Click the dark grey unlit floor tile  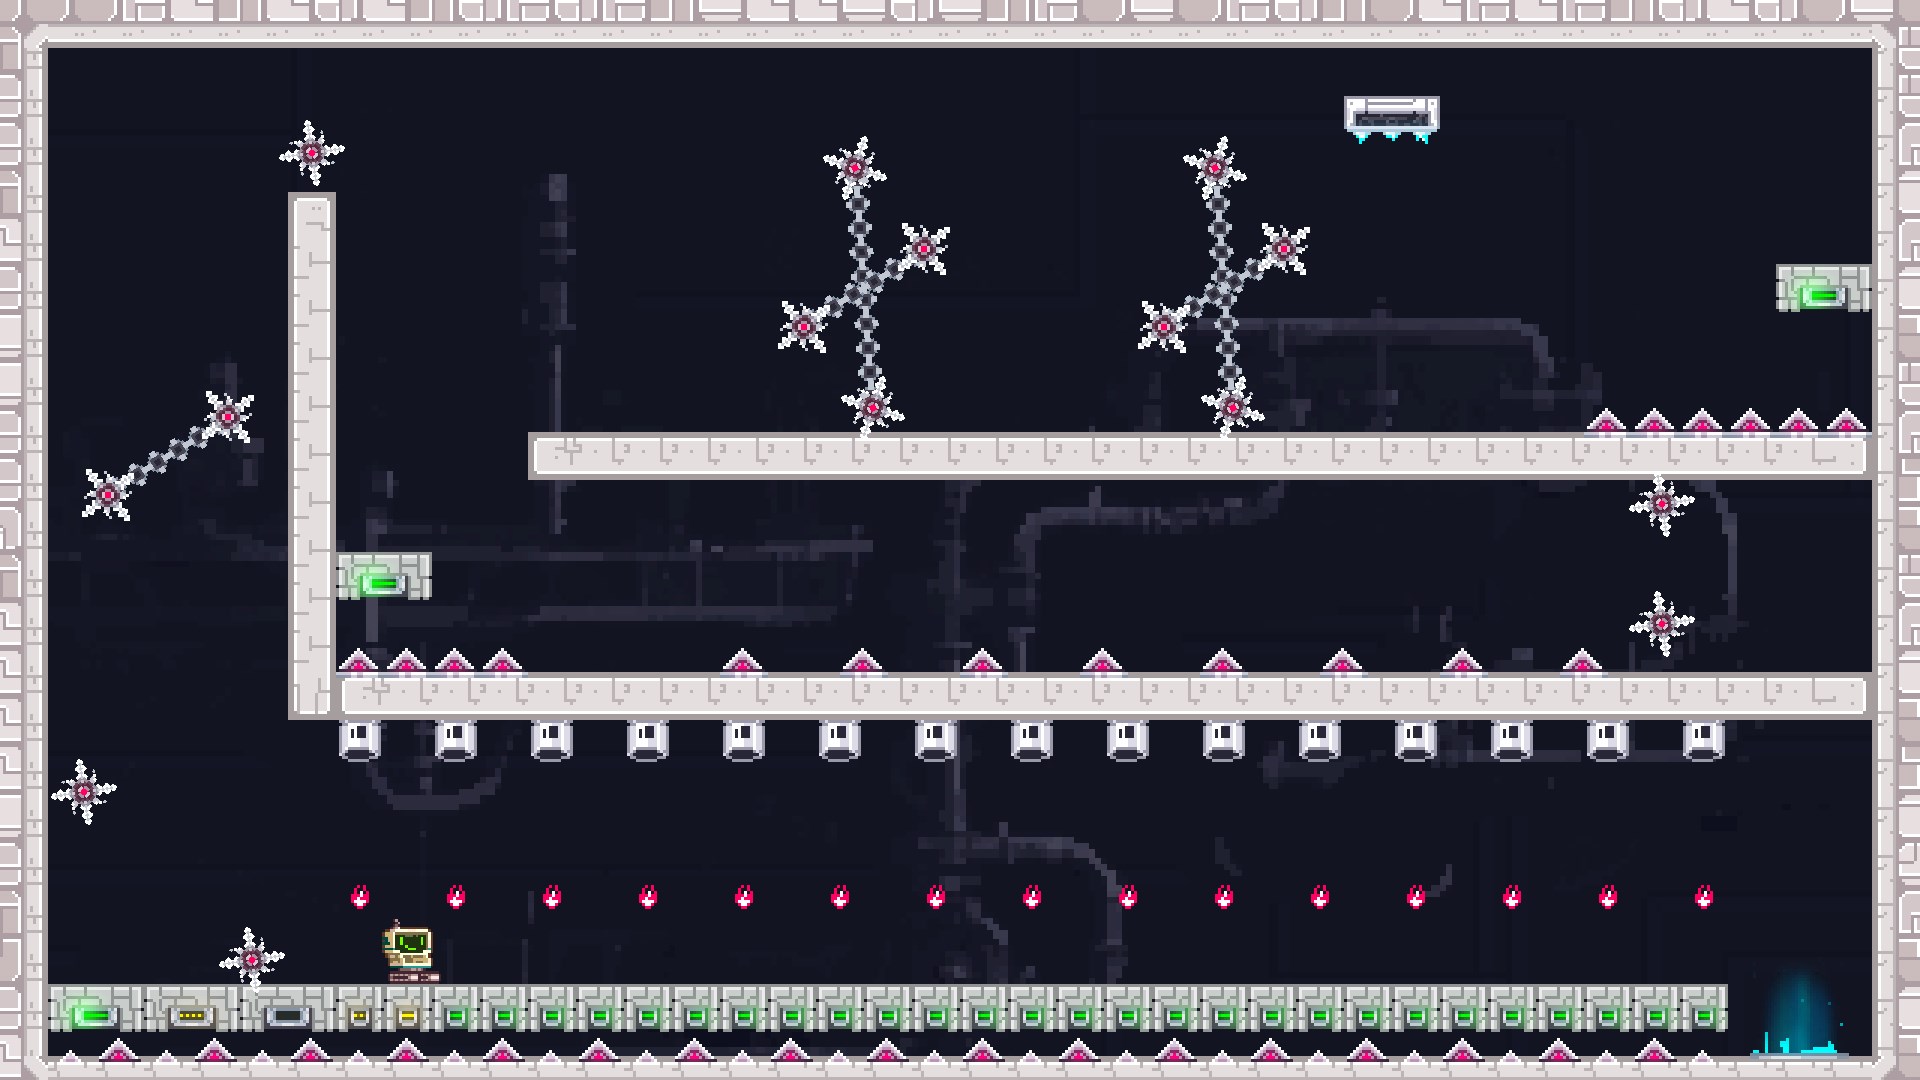287,1010
